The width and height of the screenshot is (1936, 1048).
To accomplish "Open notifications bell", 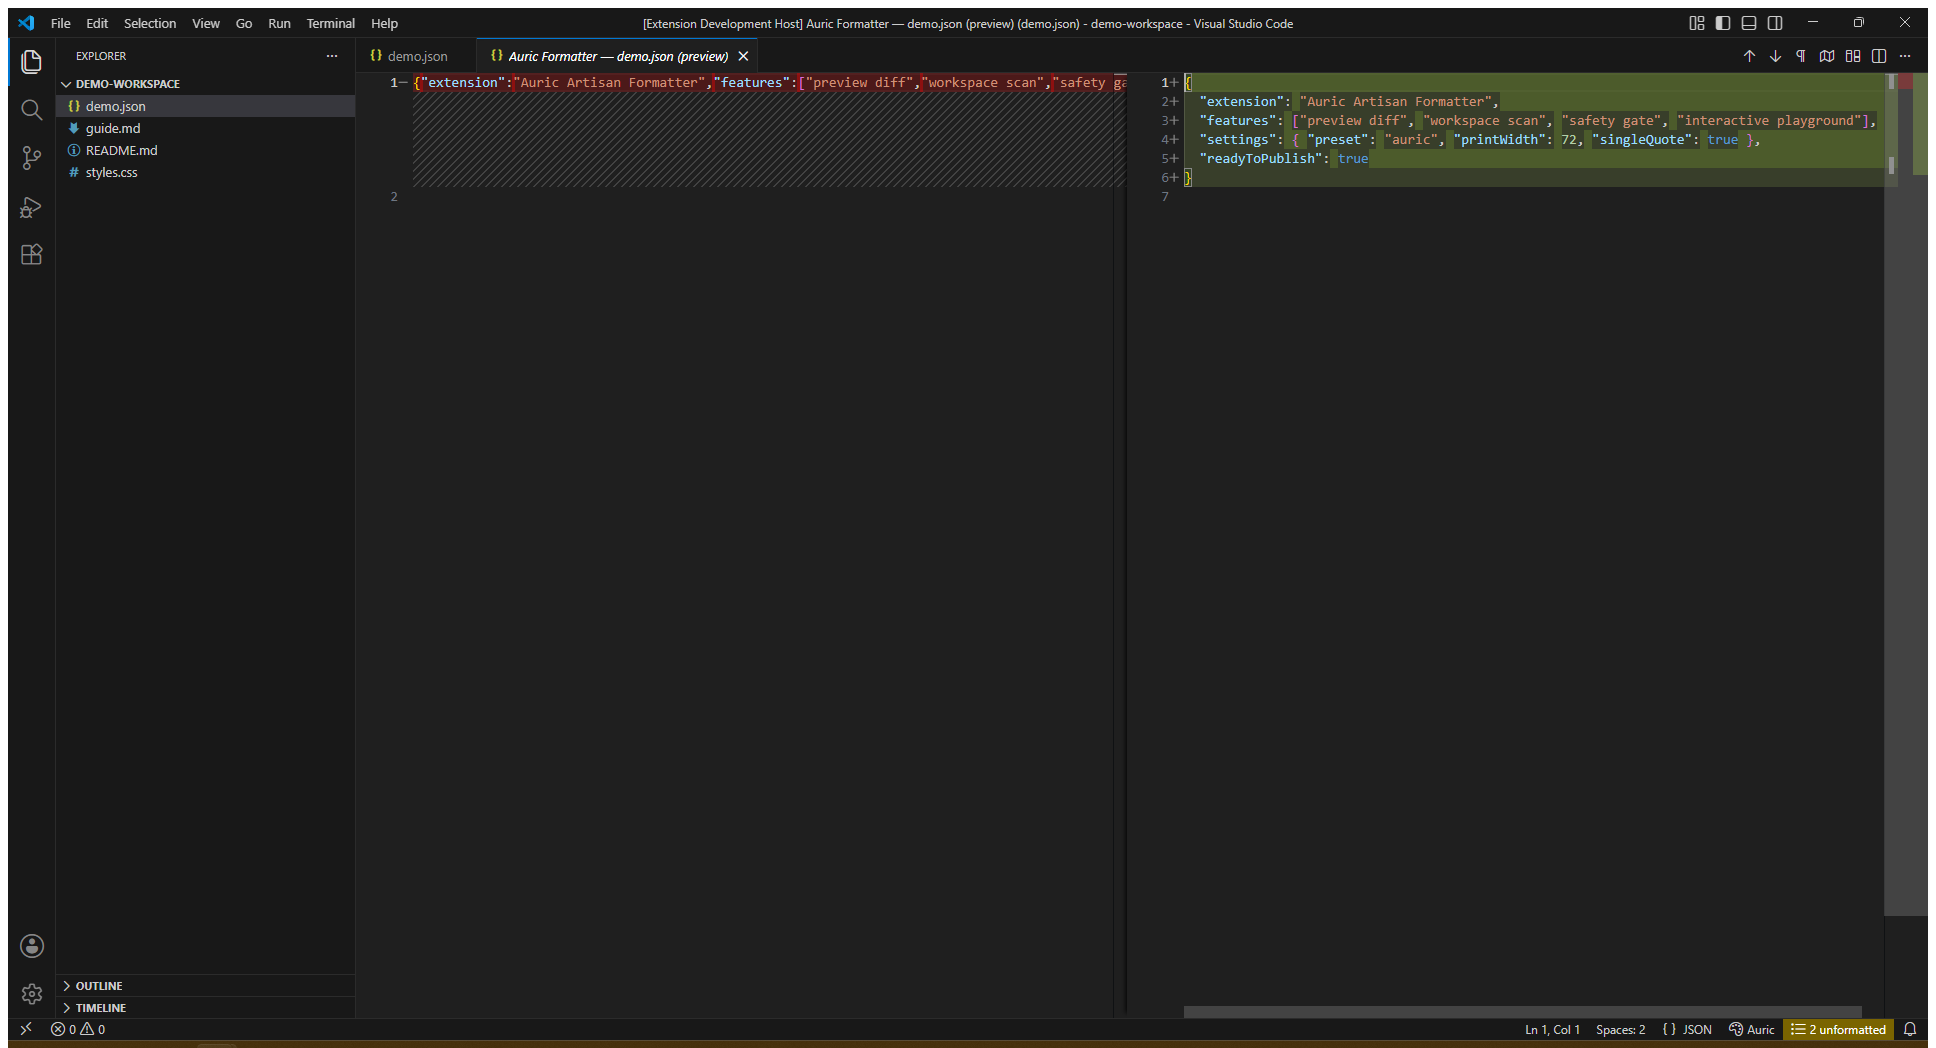I will pyautogui.click(x=1910, y=1029).
